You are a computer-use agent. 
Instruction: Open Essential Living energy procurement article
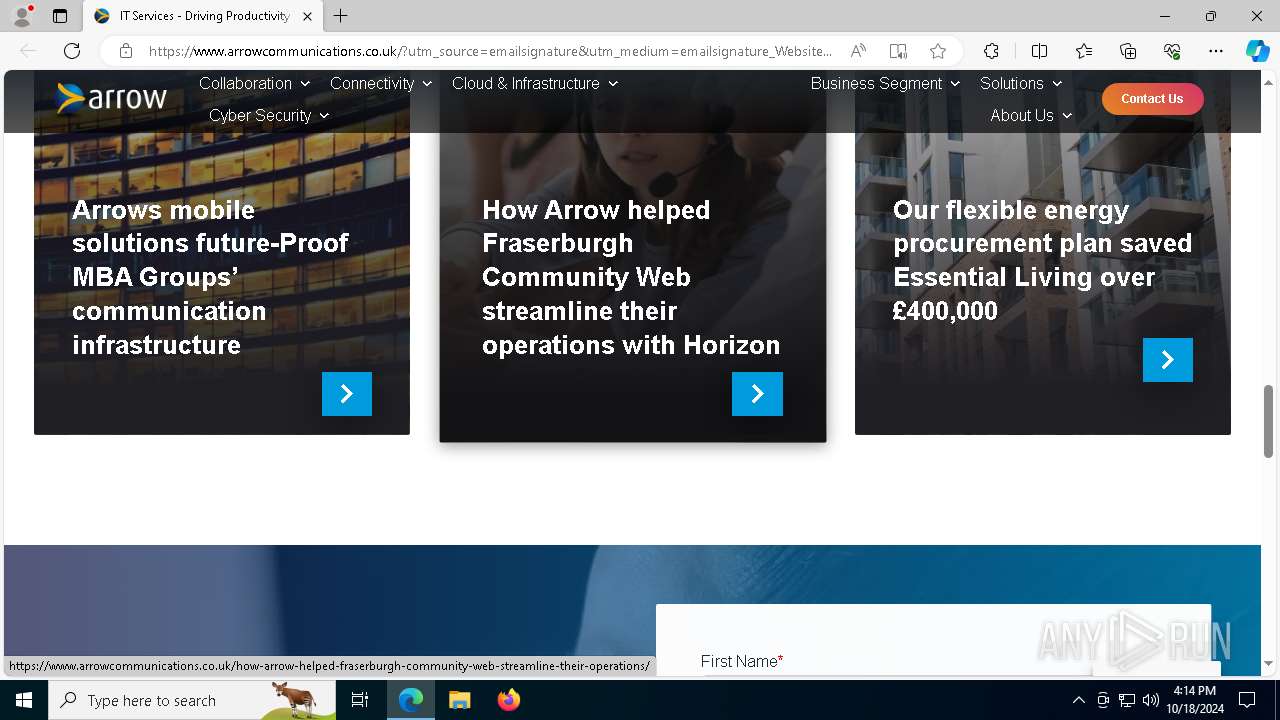[1042, 260]
